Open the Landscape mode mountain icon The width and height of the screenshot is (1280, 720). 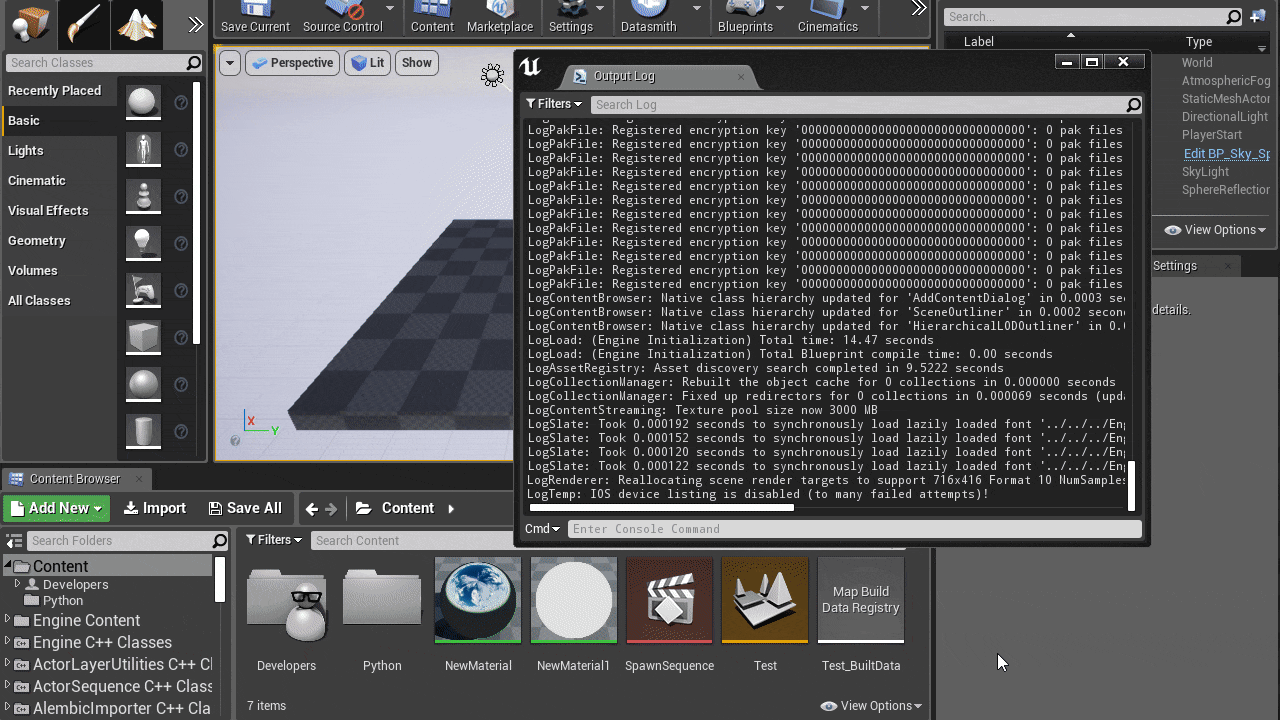tap(137, 22)
